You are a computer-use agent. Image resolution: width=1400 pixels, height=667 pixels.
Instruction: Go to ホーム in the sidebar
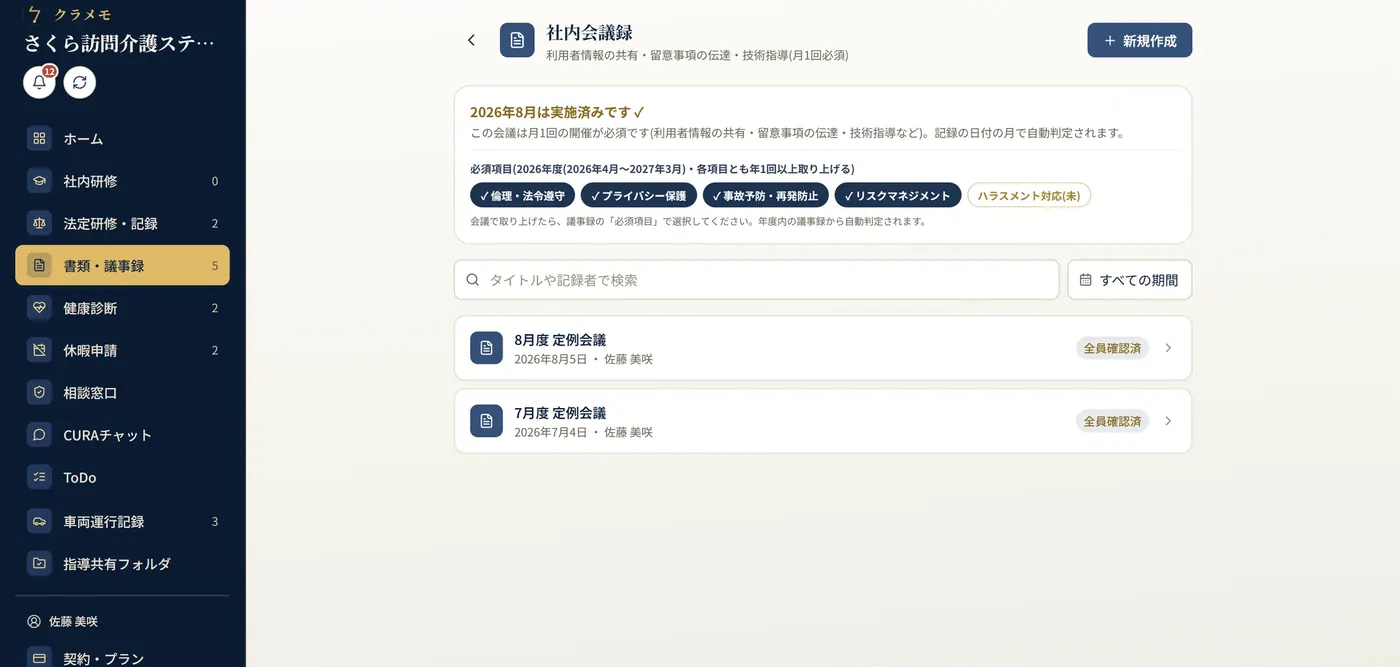click(x=122, y=139)
